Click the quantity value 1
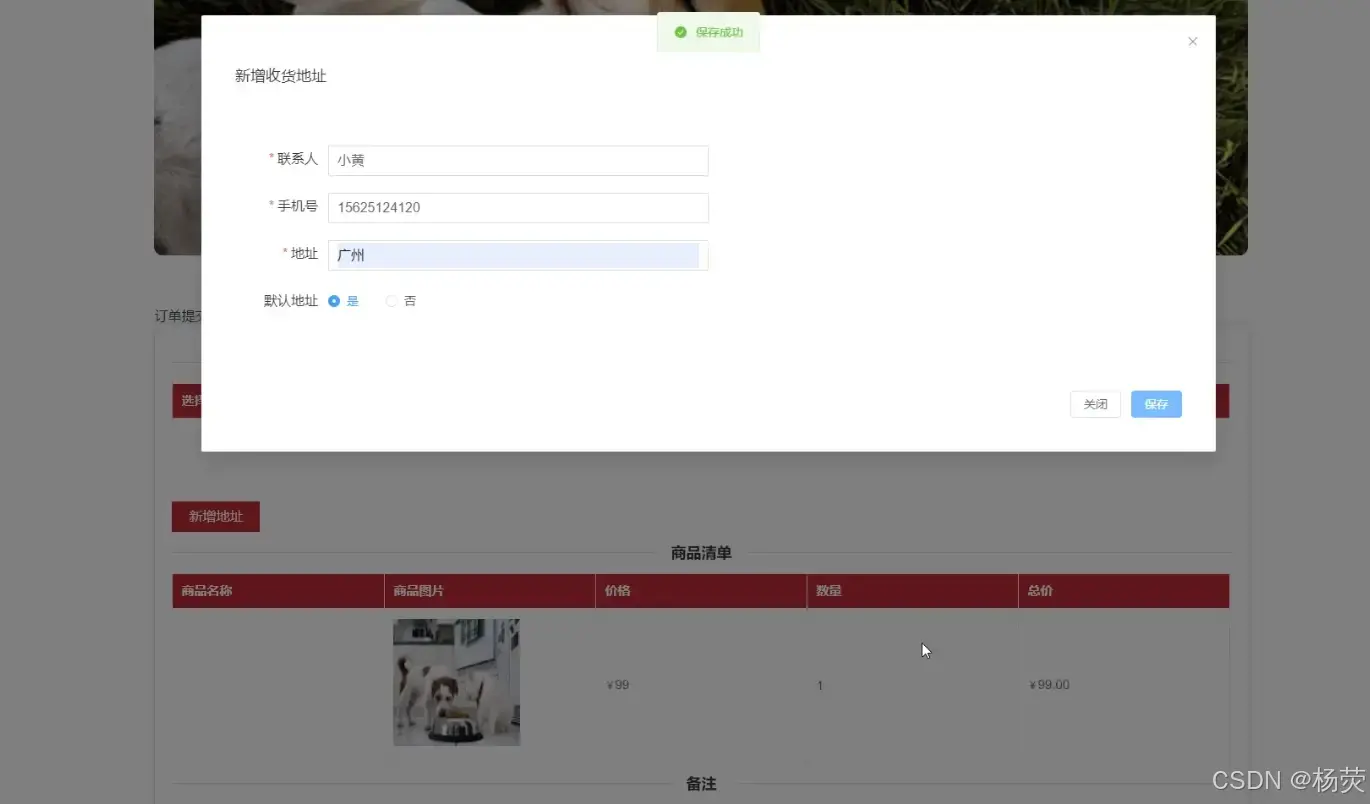This screenshot has width=1370, height=804. point(820,686)
